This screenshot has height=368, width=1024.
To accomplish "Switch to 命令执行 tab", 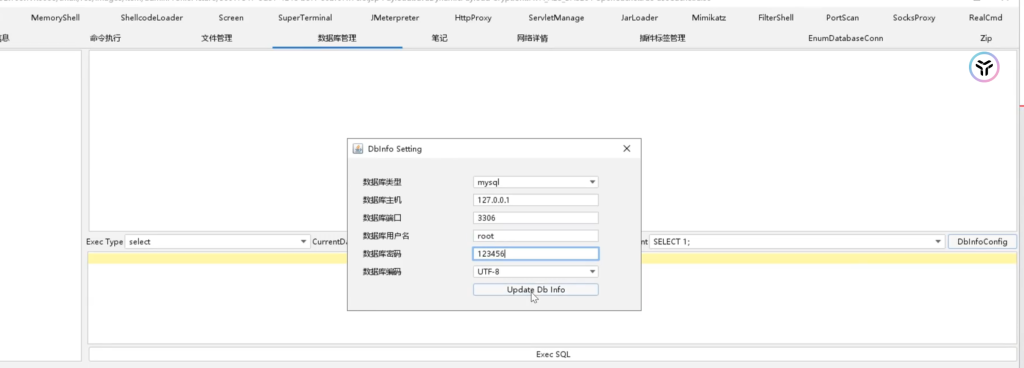I will (105, 38).
